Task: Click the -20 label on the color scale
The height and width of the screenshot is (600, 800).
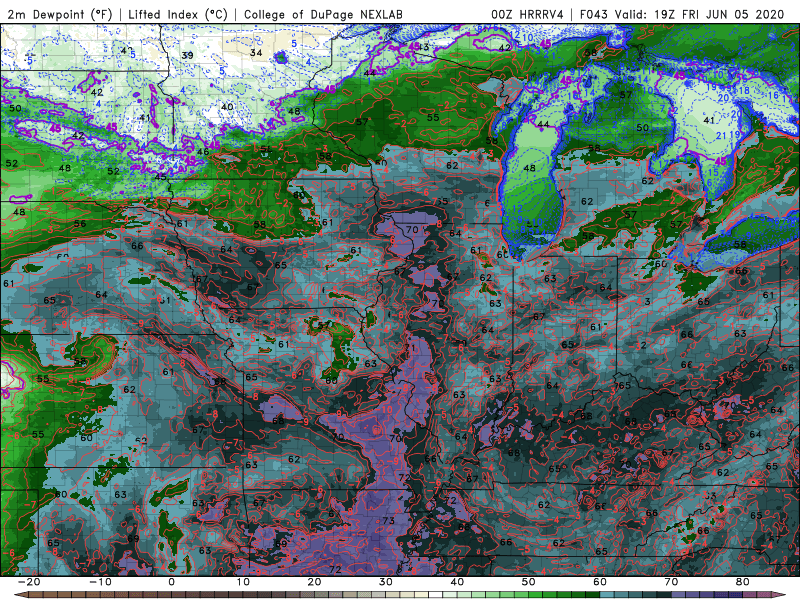Action: [29, 582]
